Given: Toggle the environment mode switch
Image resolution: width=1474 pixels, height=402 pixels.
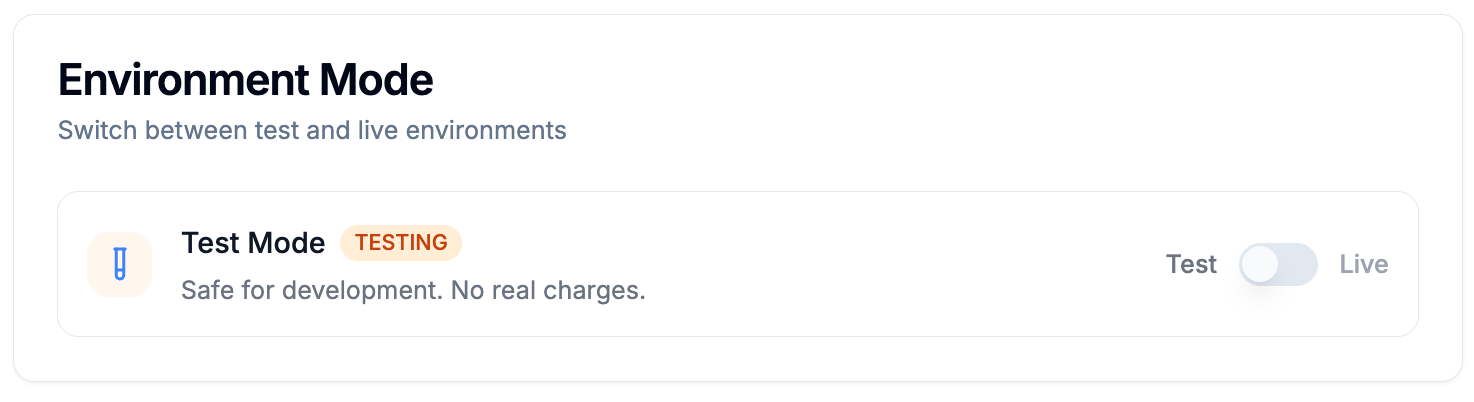Looking at the screenshot, I should tap(1278, 265).
